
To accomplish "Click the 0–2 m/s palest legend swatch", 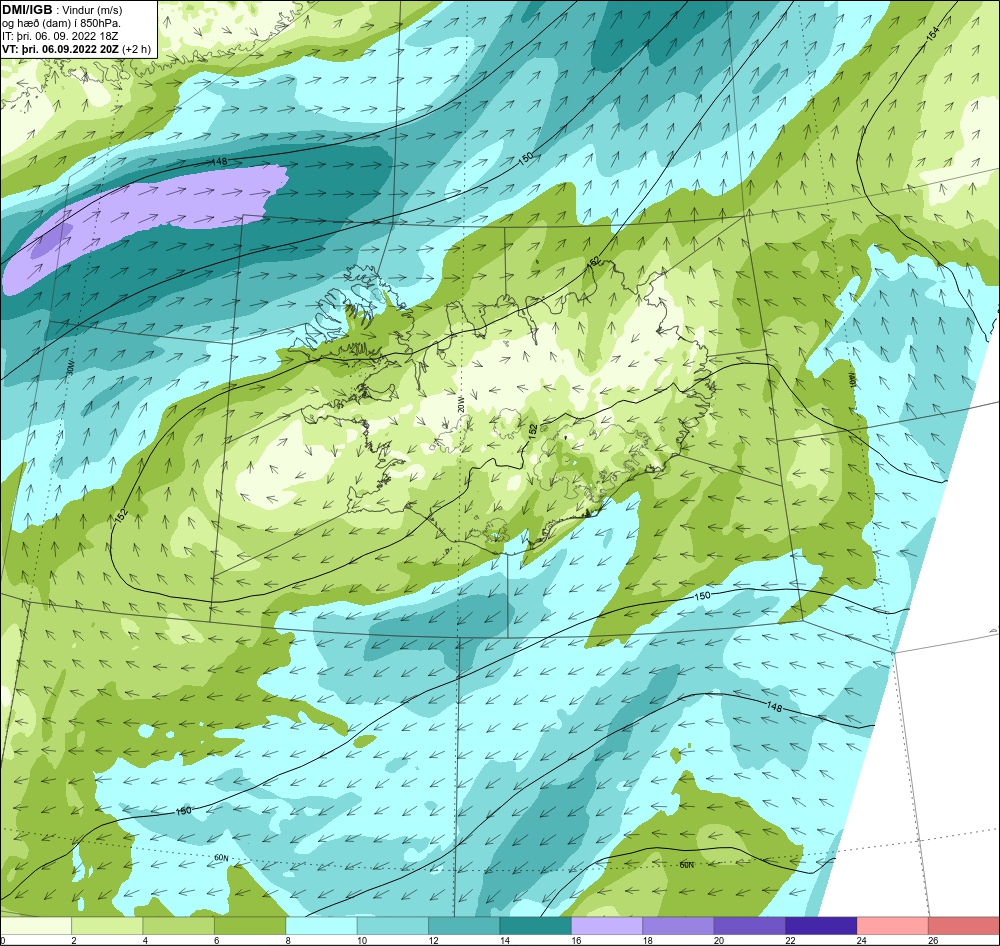I will 36,926.
